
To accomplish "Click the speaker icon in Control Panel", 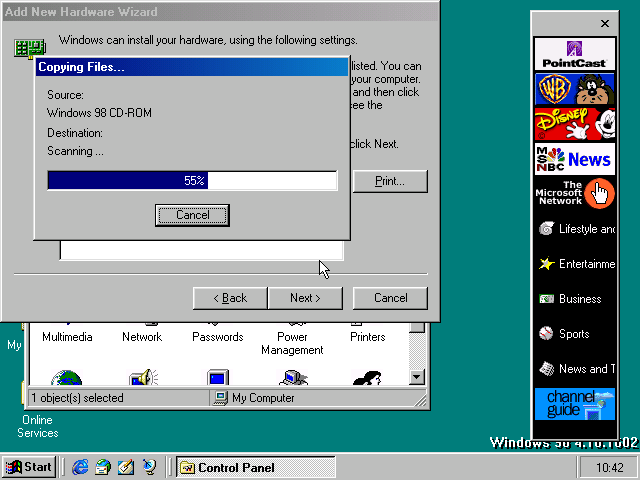I will pos(143,378).
